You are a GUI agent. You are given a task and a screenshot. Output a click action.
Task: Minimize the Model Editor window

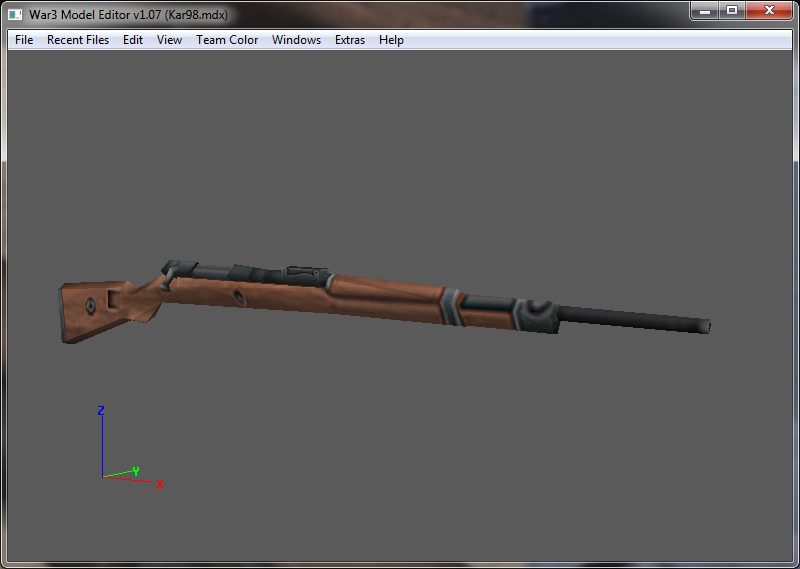click(x=705, y=10)
